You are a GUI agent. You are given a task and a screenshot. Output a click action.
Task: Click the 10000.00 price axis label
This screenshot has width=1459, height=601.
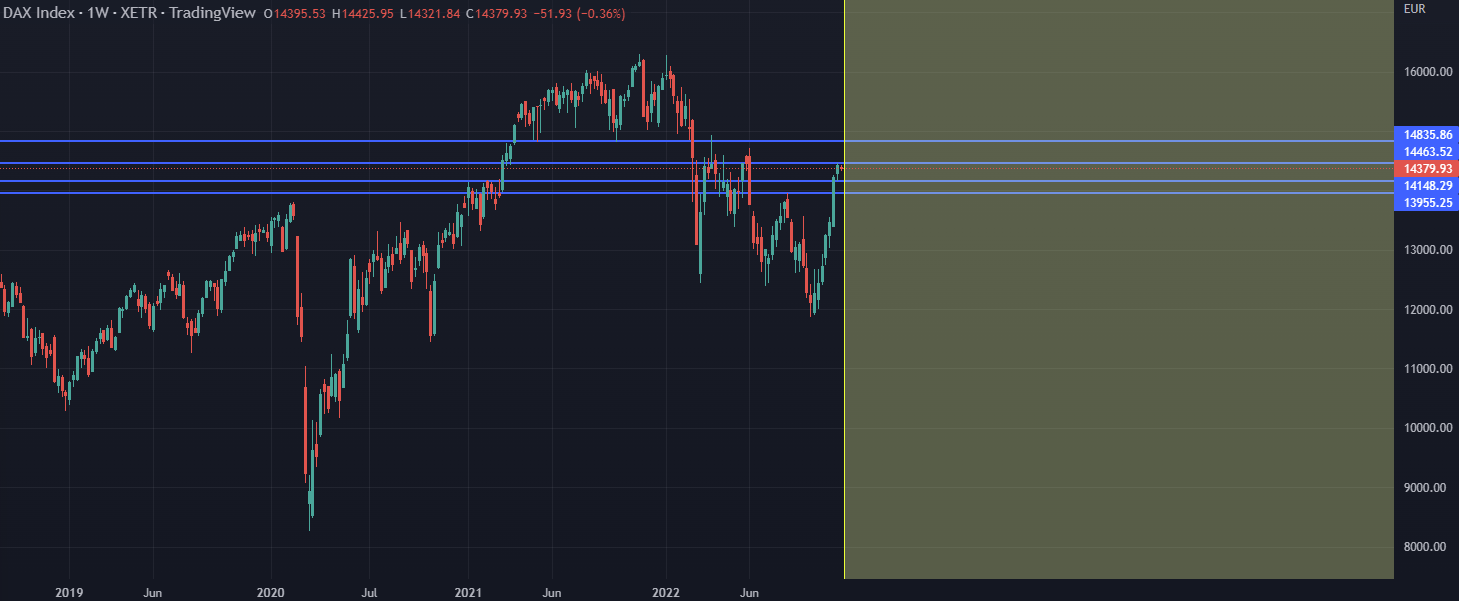pos(1428,428)
